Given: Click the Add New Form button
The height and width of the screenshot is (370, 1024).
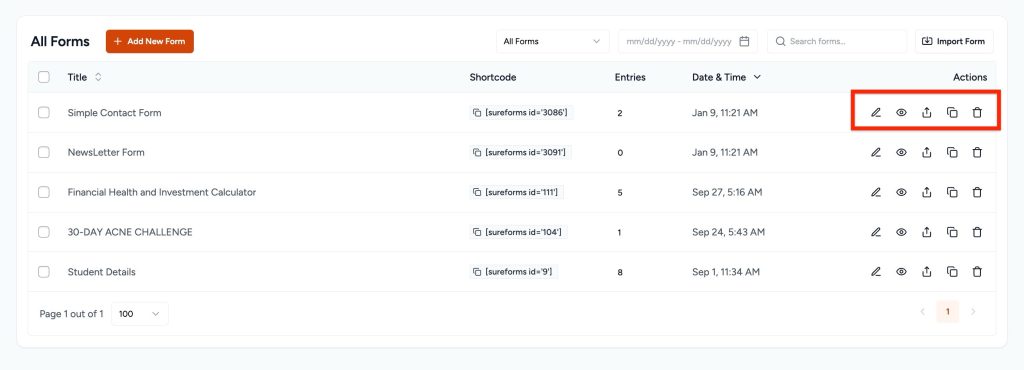Looking at the screenshot, I should (x=150, y=41).
